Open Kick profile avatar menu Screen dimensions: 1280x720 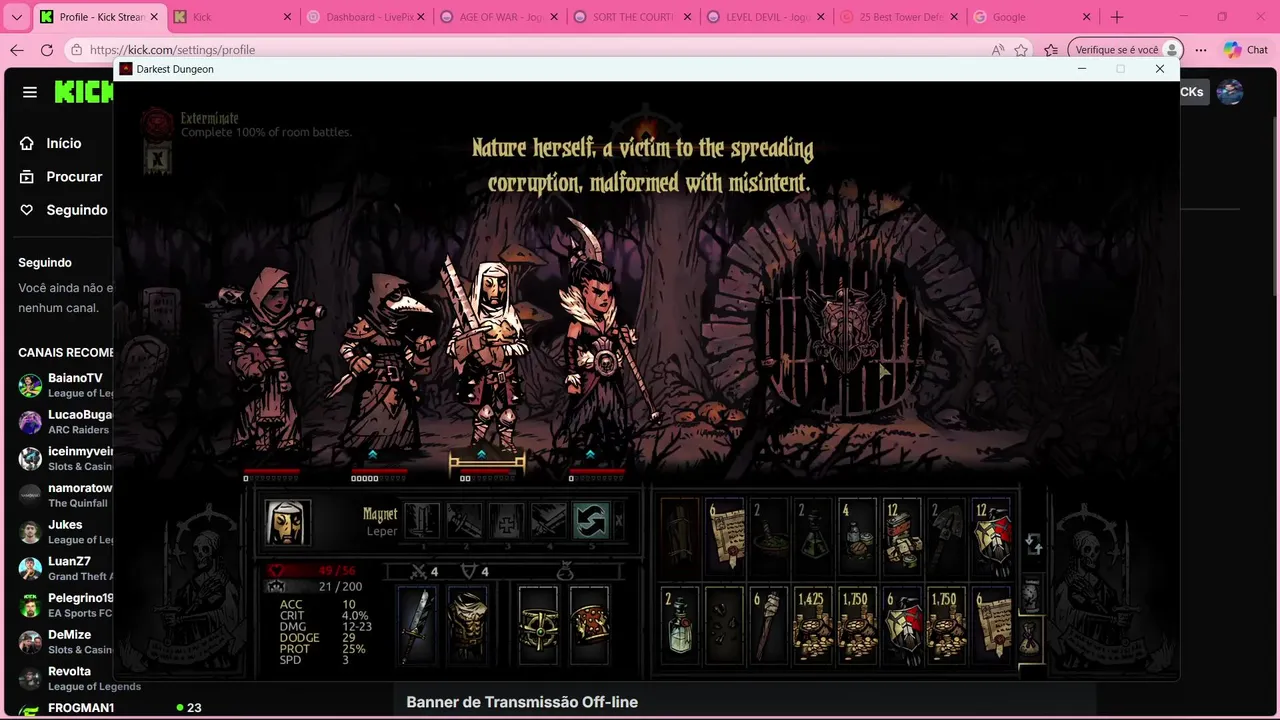(x=1230, y=92)
